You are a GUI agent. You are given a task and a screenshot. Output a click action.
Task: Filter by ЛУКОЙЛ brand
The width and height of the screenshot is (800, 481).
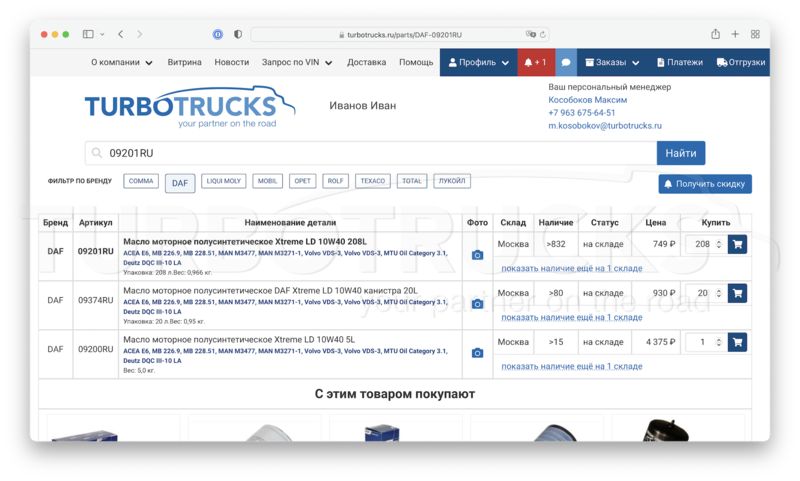452,181
